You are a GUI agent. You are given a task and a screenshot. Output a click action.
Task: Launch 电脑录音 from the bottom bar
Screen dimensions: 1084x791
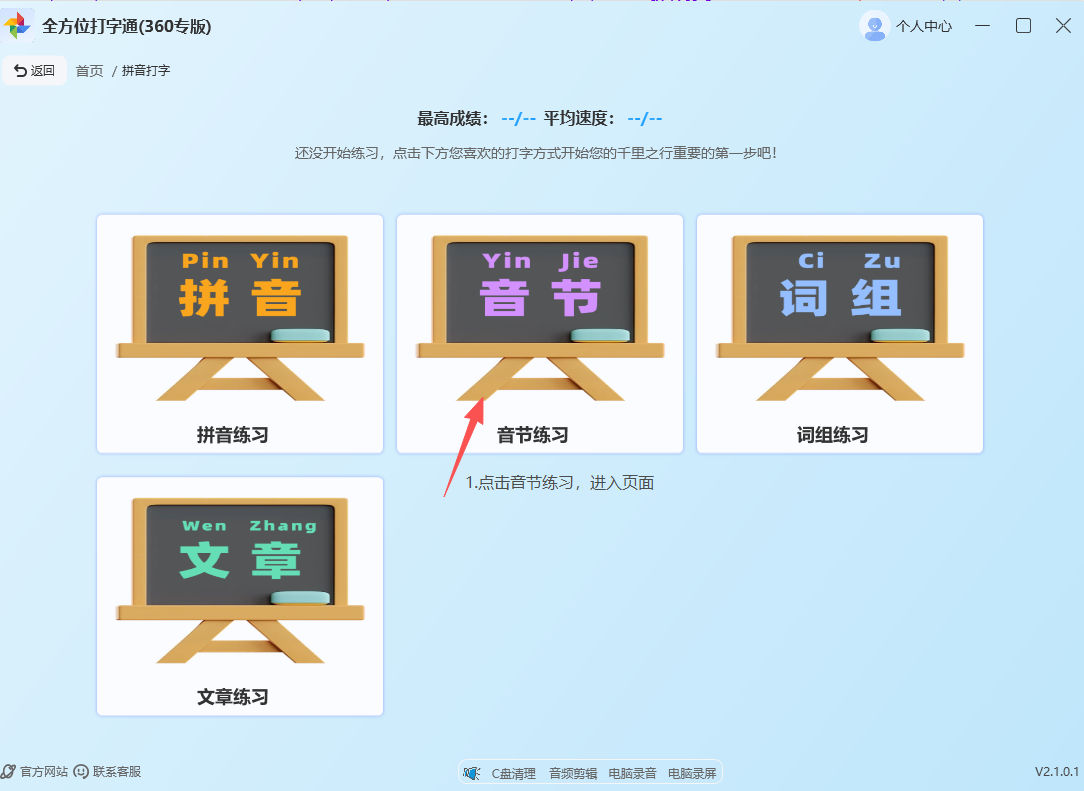pos(631,772)
